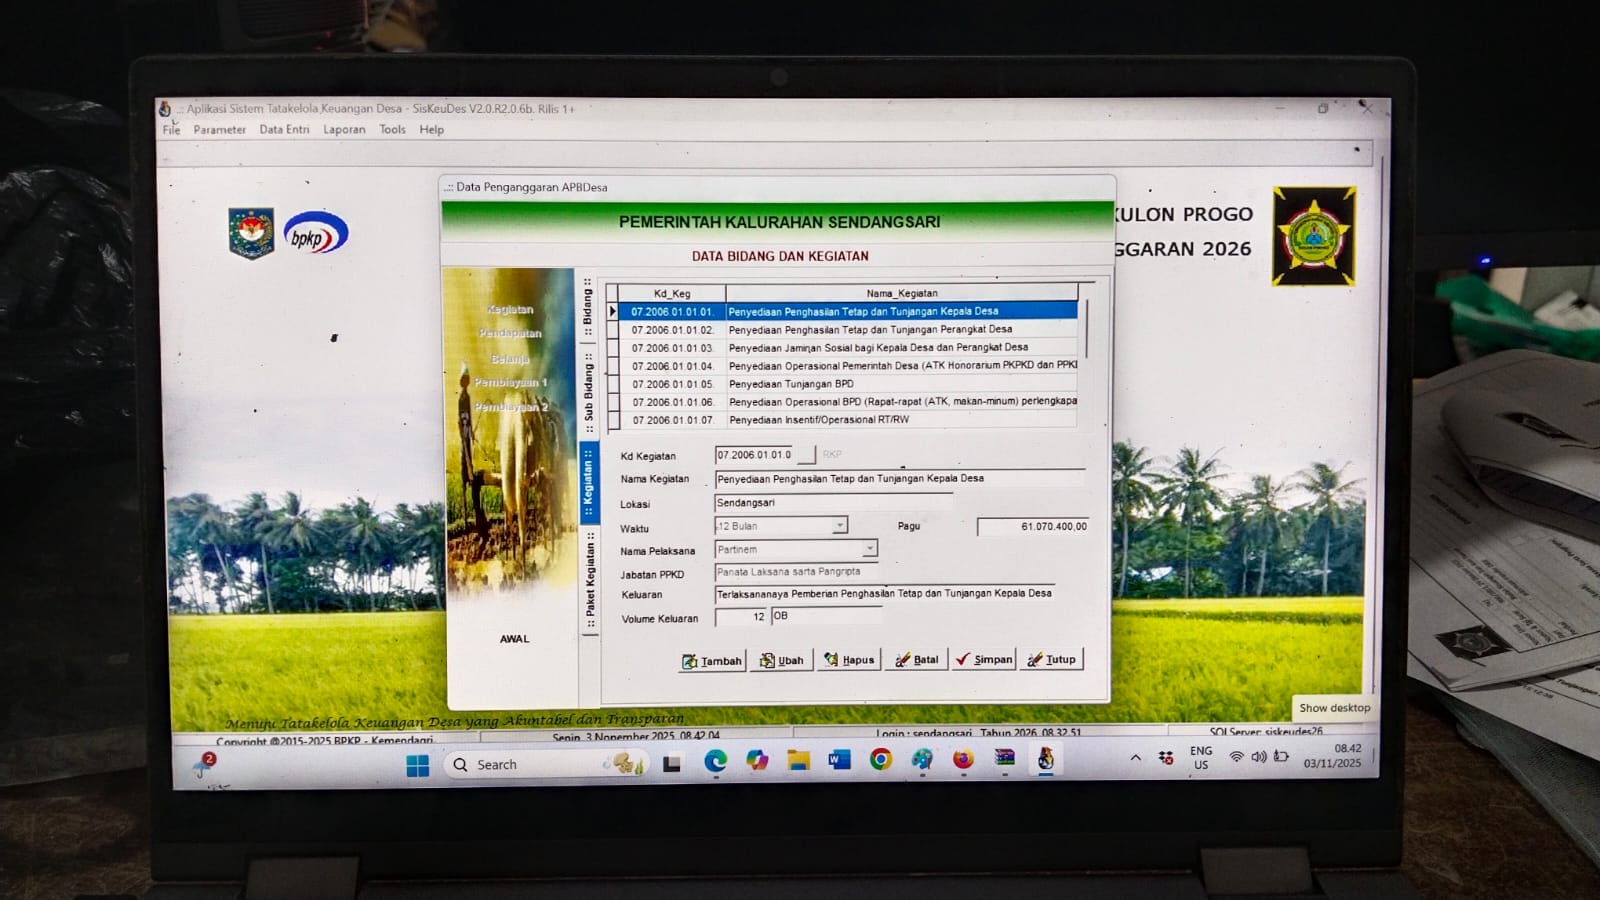1600x900 pixels.
Task: Show hidden system tray icons
Action: click(1135, 758)
